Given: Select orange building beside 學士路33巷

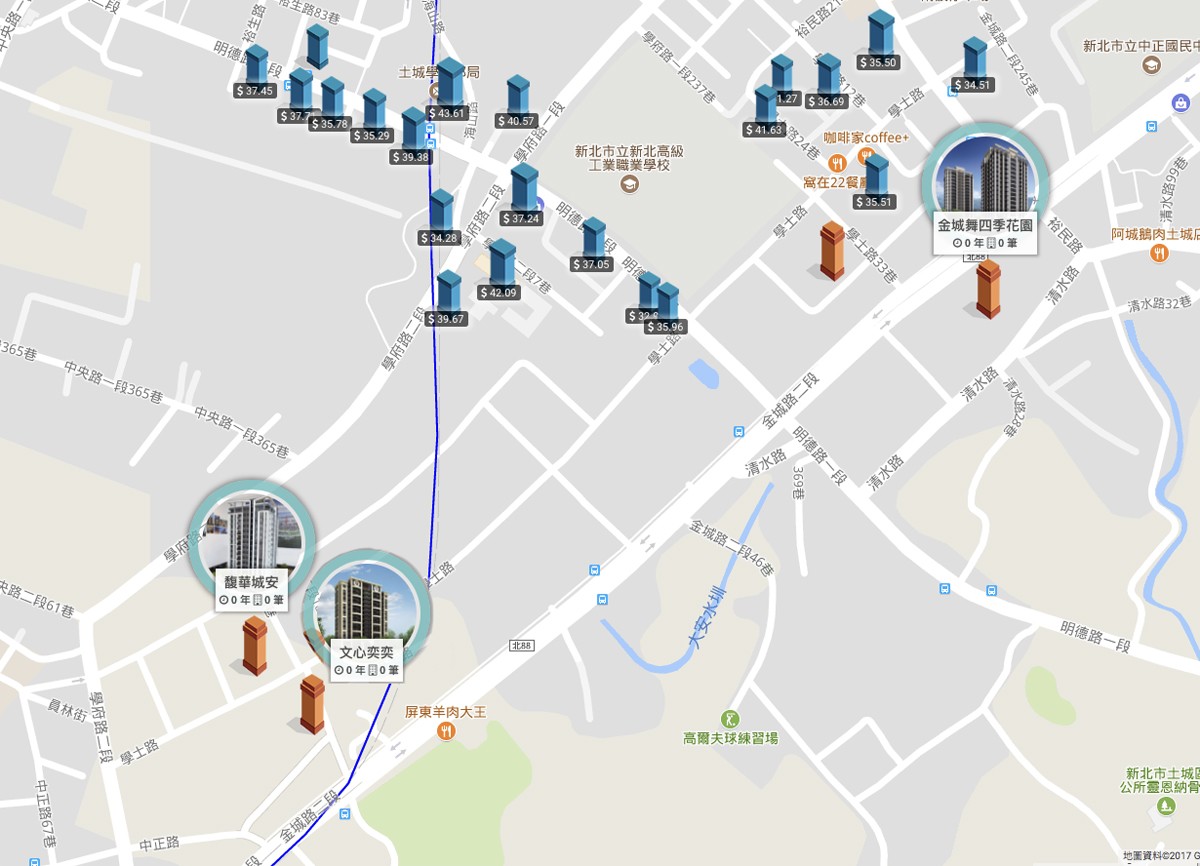Looking at the screenshot, I should pyautogui.click(x=832, y=249).
